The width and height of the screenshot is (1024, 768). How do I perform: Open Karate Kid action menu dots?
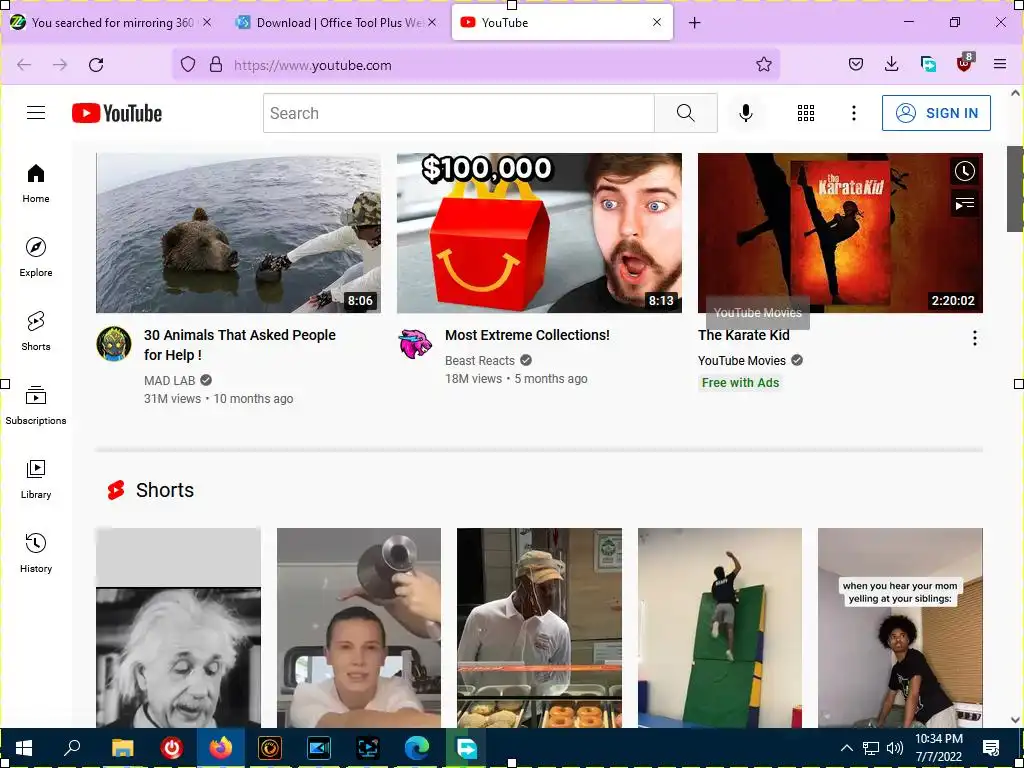coord(974,338)
